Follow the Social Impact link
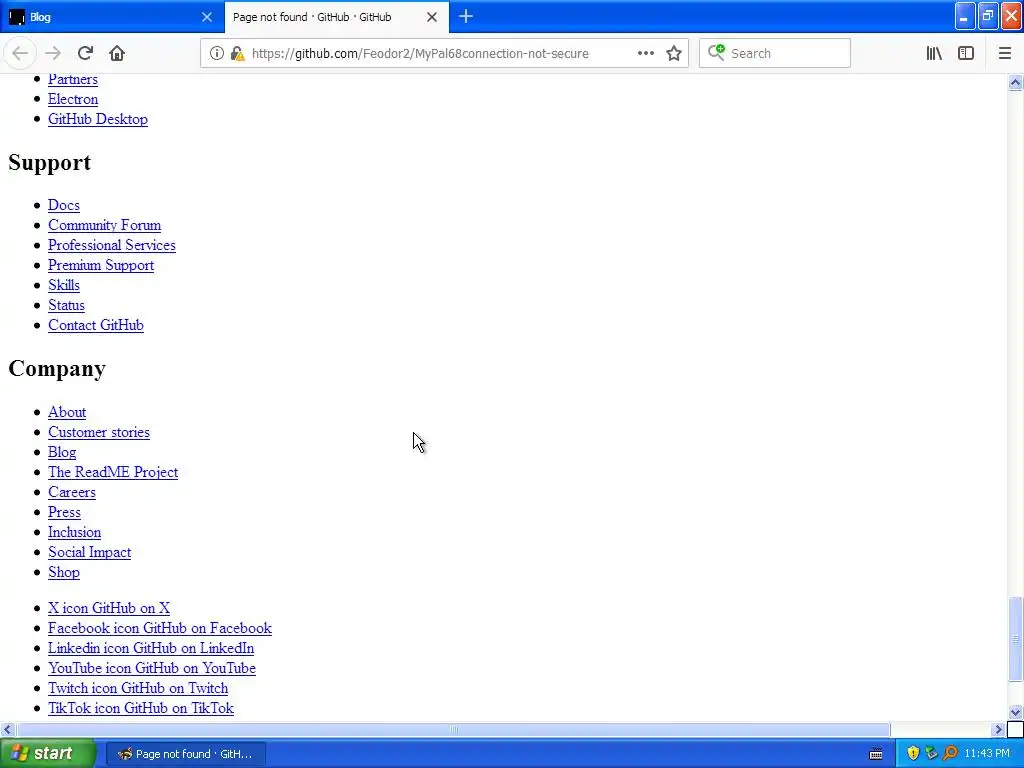This screenshot has width=1024, height=768. pyautogui.click(x=89, y=552)
